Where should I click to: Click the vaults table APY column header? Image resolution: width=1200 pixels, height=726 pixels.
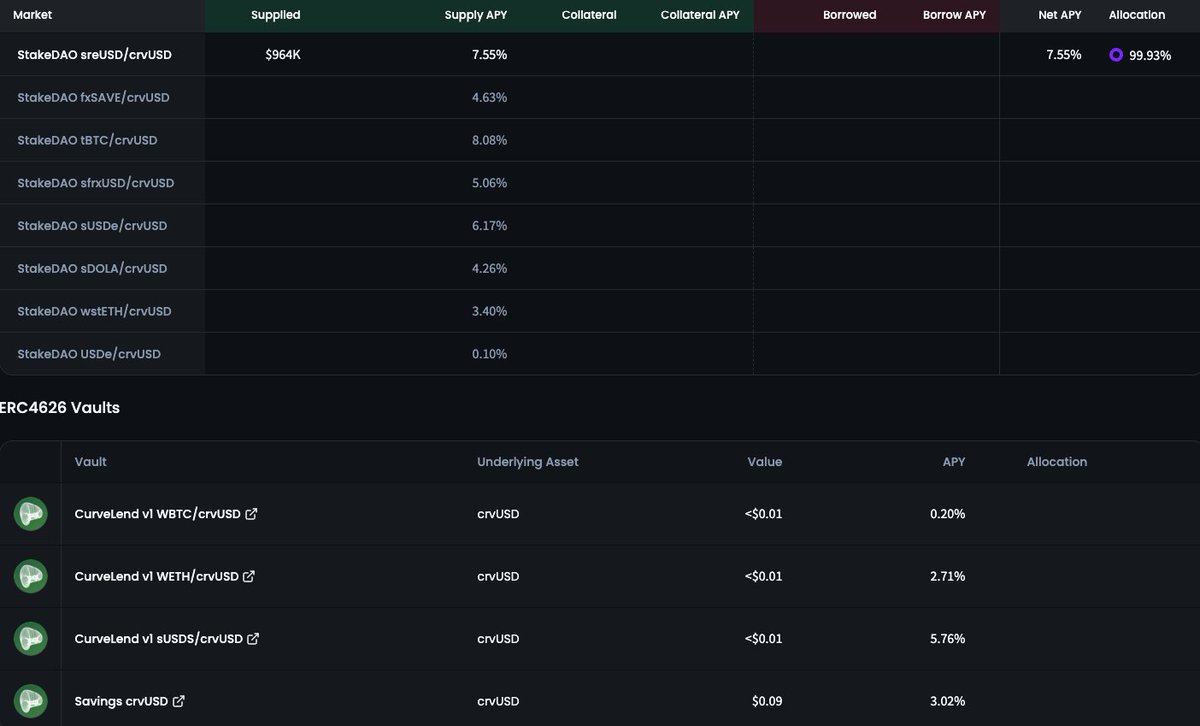pos(954,462)
